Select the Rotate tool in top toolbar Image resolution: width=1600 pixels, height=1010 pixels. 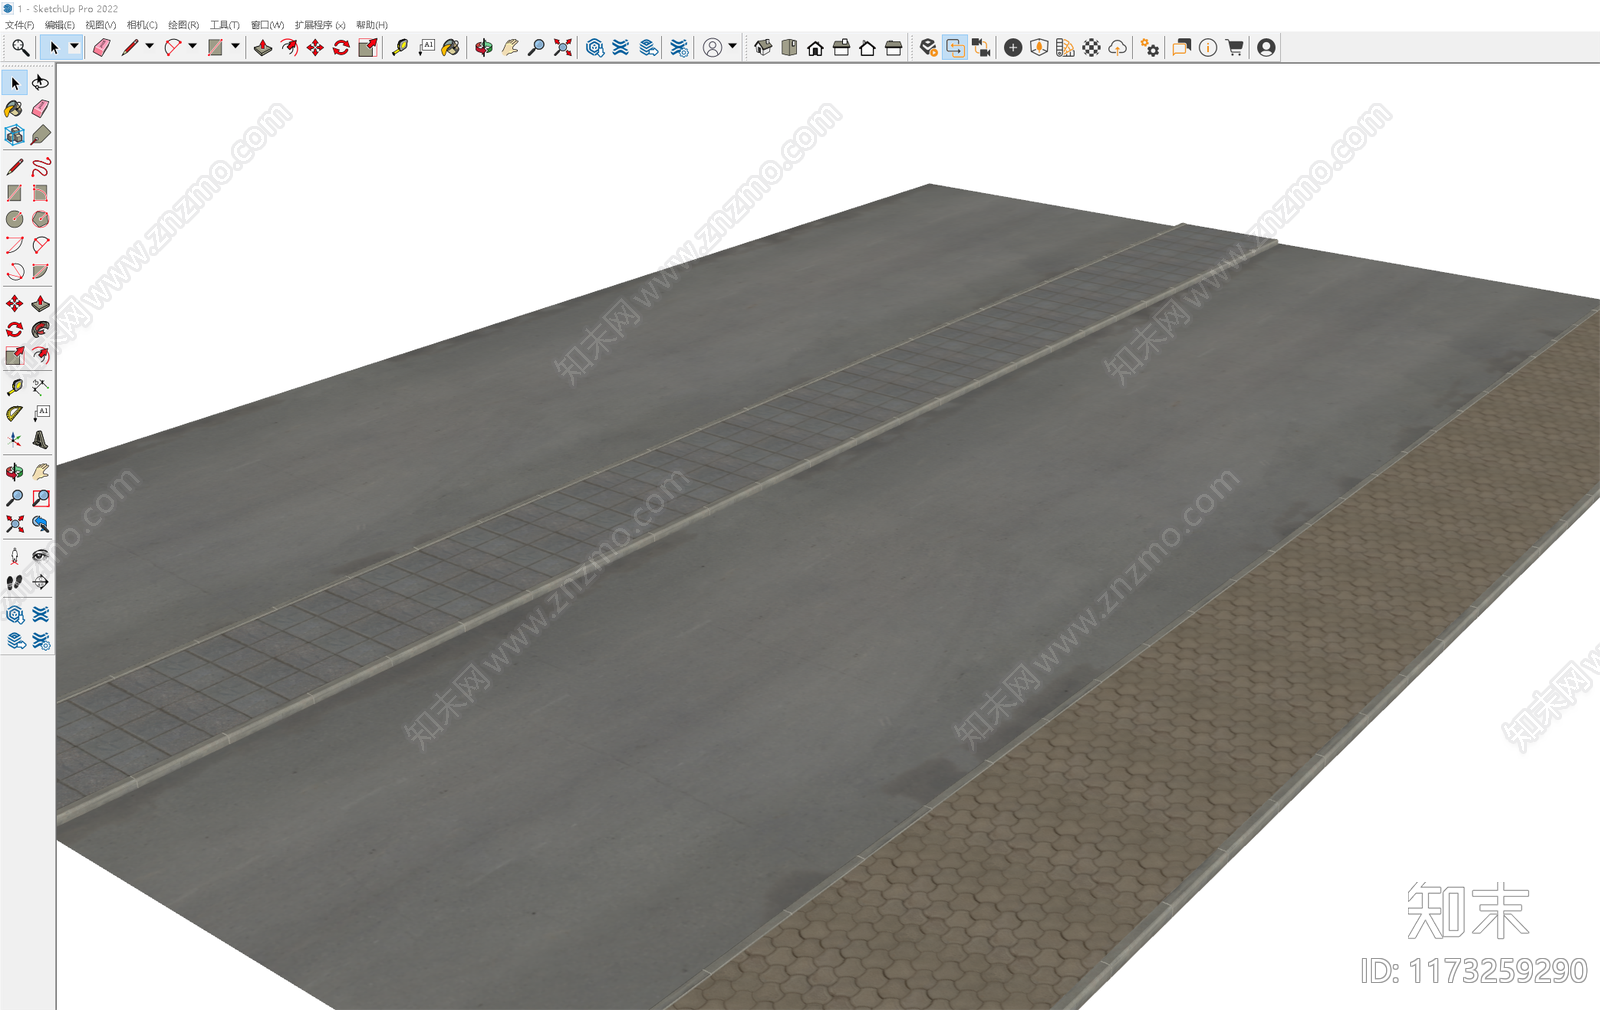tap(341, 47)
